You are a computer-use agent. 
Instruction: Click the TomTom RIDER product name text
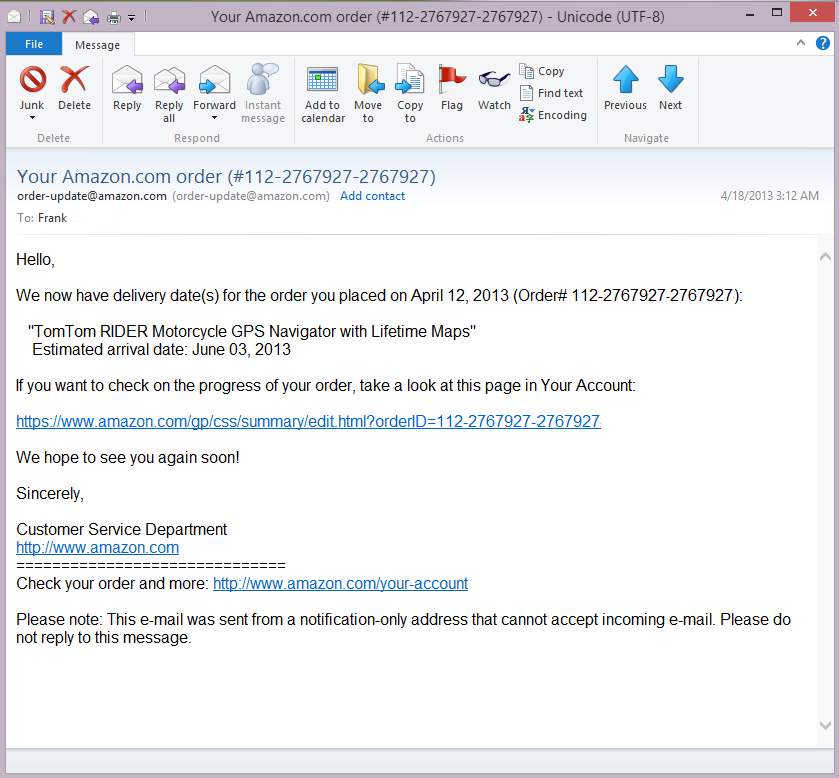[x=251, y=331]
